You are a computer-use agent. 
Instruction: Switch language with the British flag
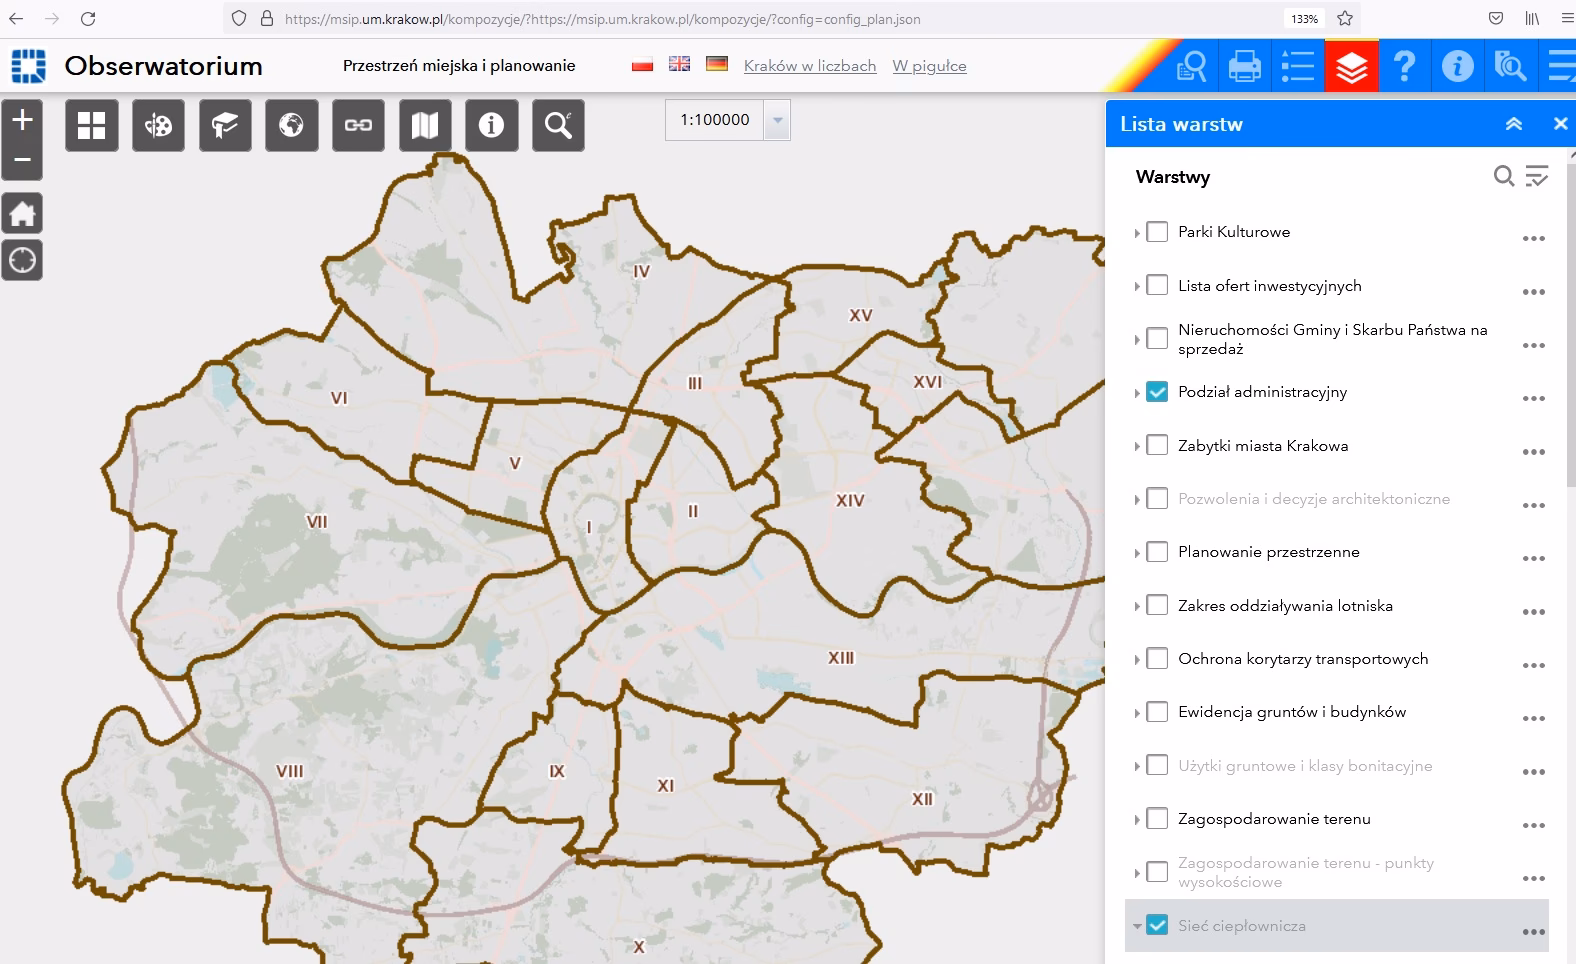(x=679, y=63)
